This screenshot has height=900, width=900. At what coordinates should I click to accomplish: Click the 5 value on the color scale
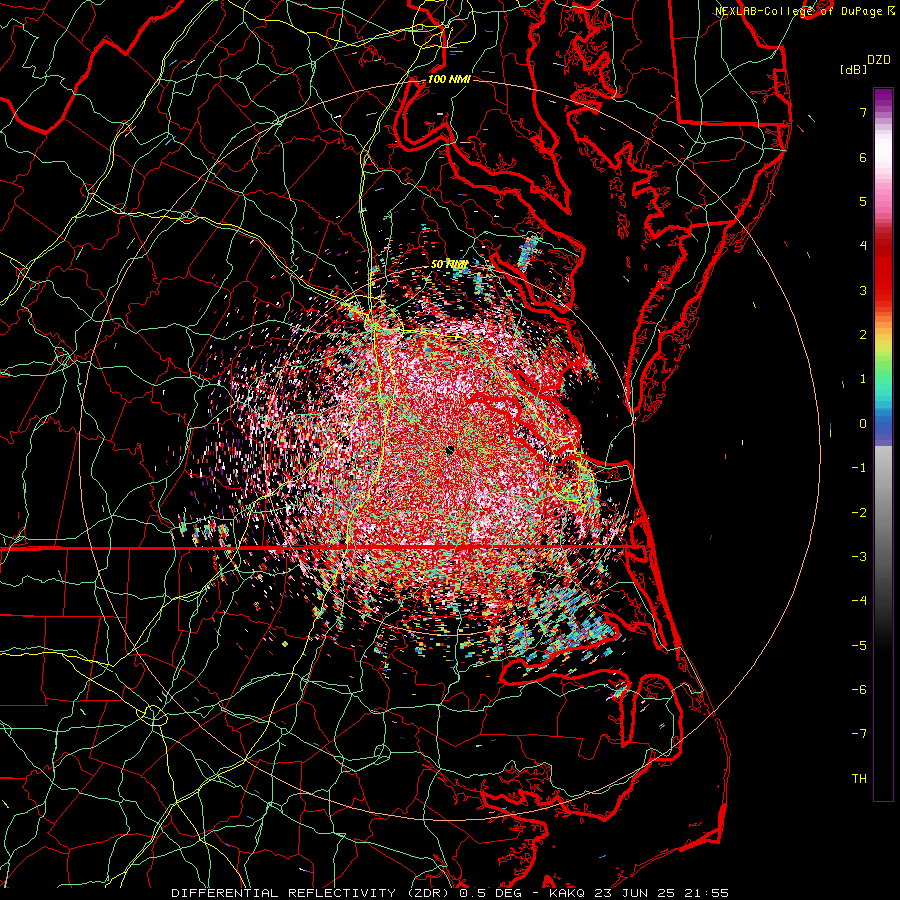pyautogui.click(x=863, y=201)
